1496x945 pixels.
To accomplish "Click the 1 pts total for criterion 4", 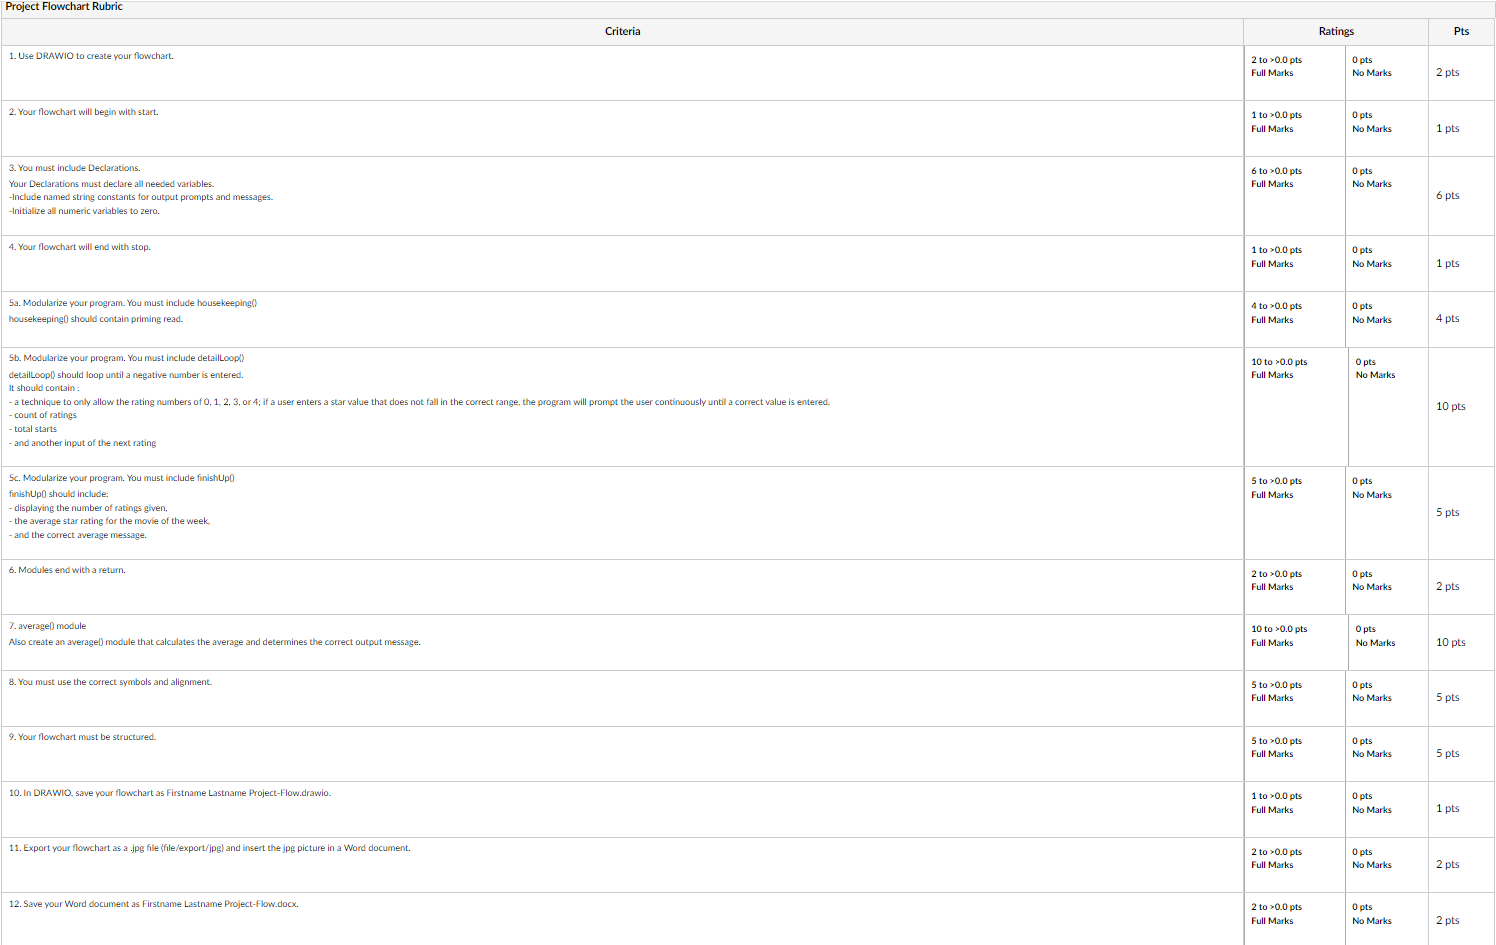I will [x=1448, y=264].
